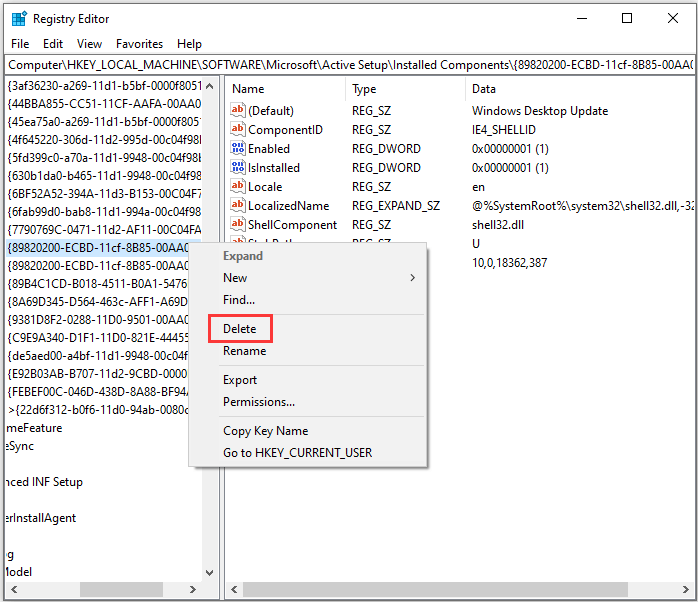Select the {630b1da0-b465-11d1-9948 key
This screenshot has height=602, width=698.
click(105, 175)
